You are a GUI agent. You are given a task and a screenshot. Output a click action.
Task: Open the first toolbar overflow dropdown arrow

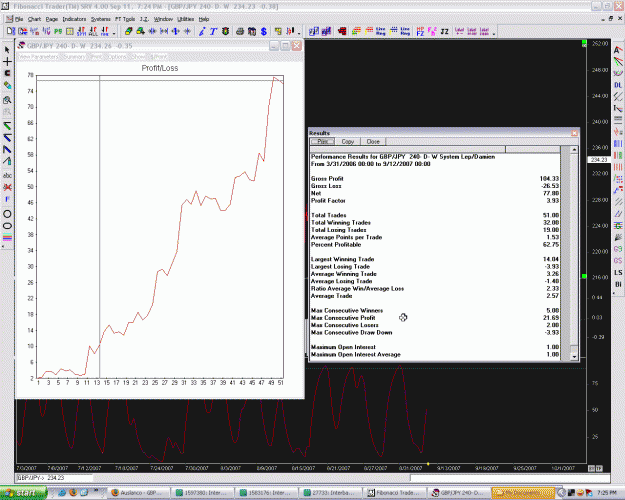pyautogui.click(x=114, y=33)
